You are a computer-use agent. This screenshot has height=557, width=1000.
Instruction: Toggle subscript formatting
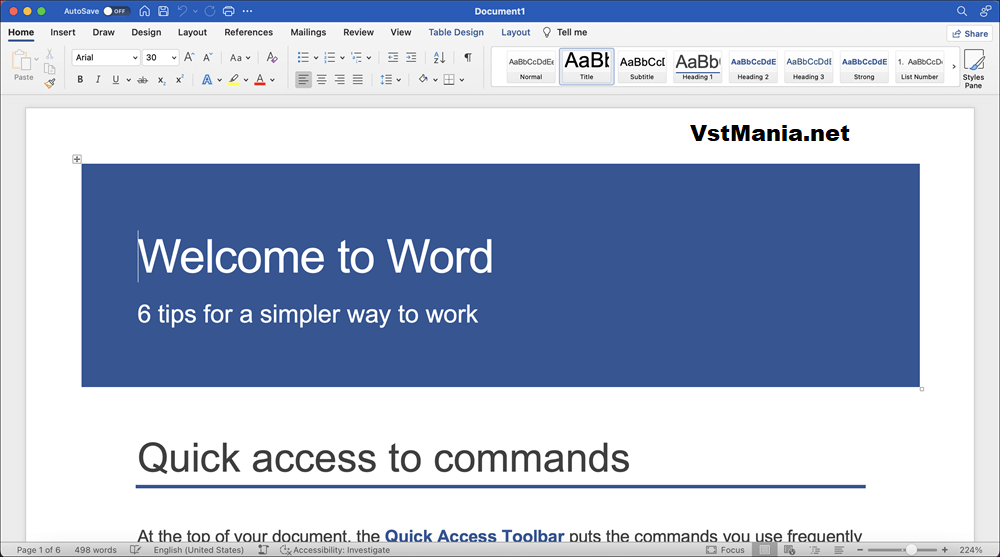point(161,80)
